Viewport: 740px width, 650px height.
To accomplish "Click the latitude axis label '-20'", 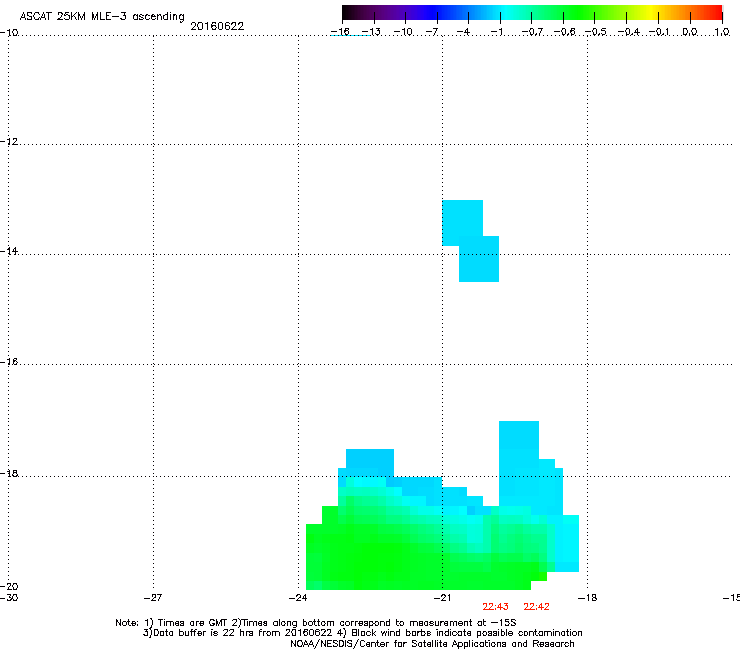I will tap(9, 586).
